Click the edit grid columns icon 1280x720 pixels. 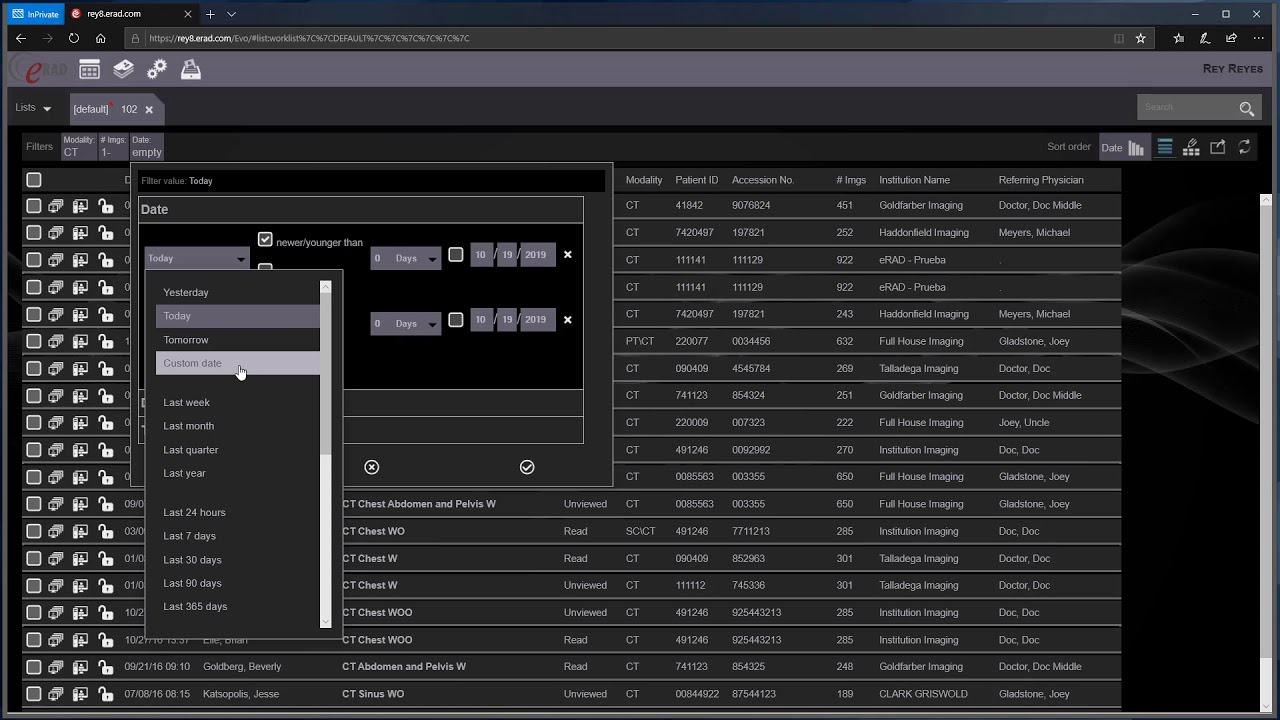click(1191, 147)
